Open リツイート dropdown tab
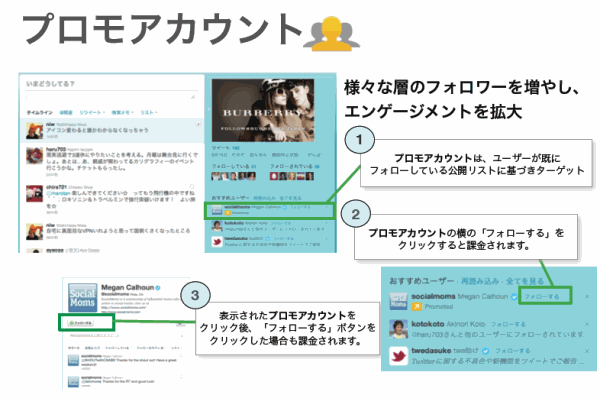The height and width of the screenshot is (398, 600). coord(92,113)
